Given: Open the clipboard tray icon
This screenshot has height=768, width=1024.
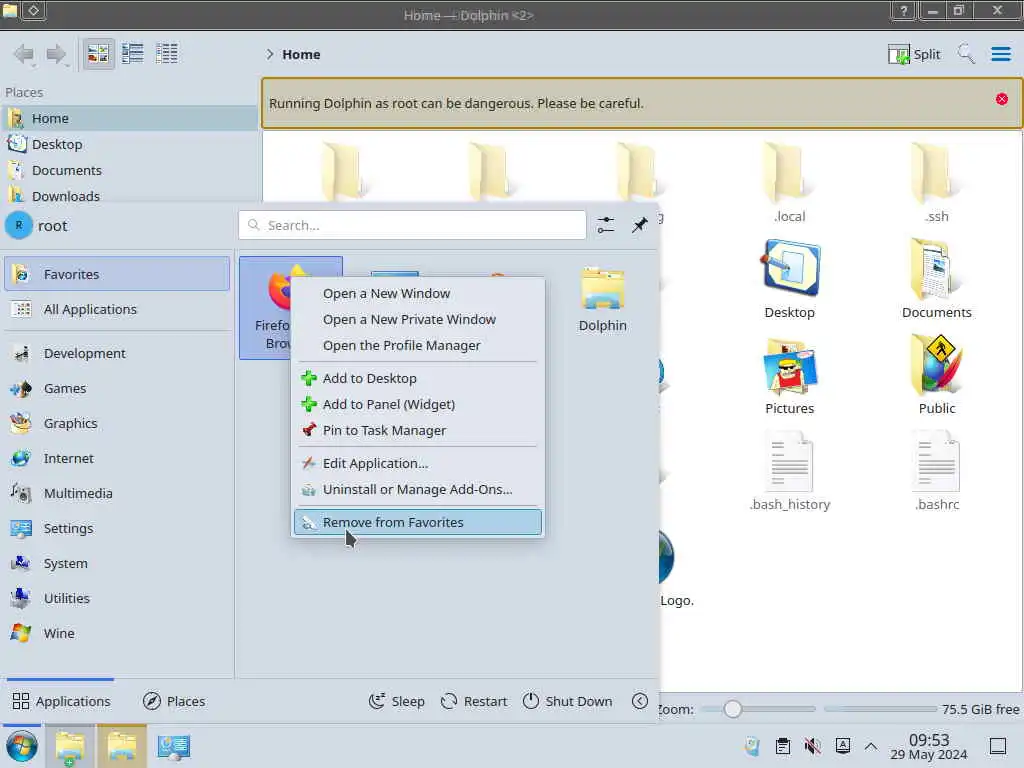Looking at the screenshot, I should [782, 746].
